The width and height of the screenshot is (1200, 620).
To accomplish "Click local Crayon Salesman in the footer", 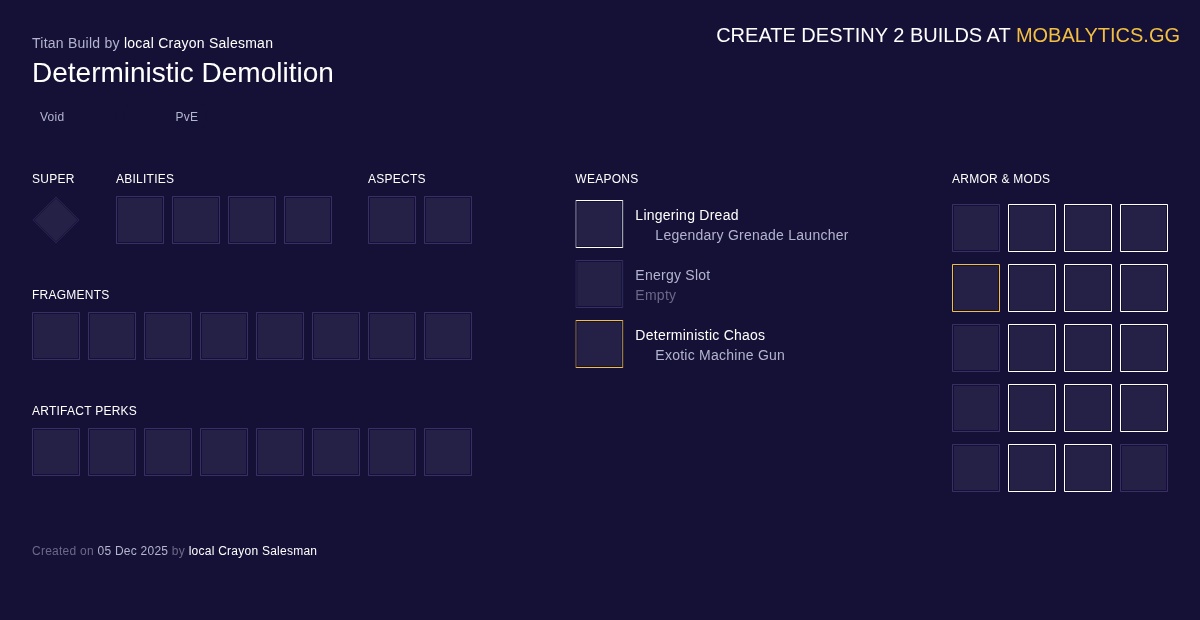I will click(252, 551).
